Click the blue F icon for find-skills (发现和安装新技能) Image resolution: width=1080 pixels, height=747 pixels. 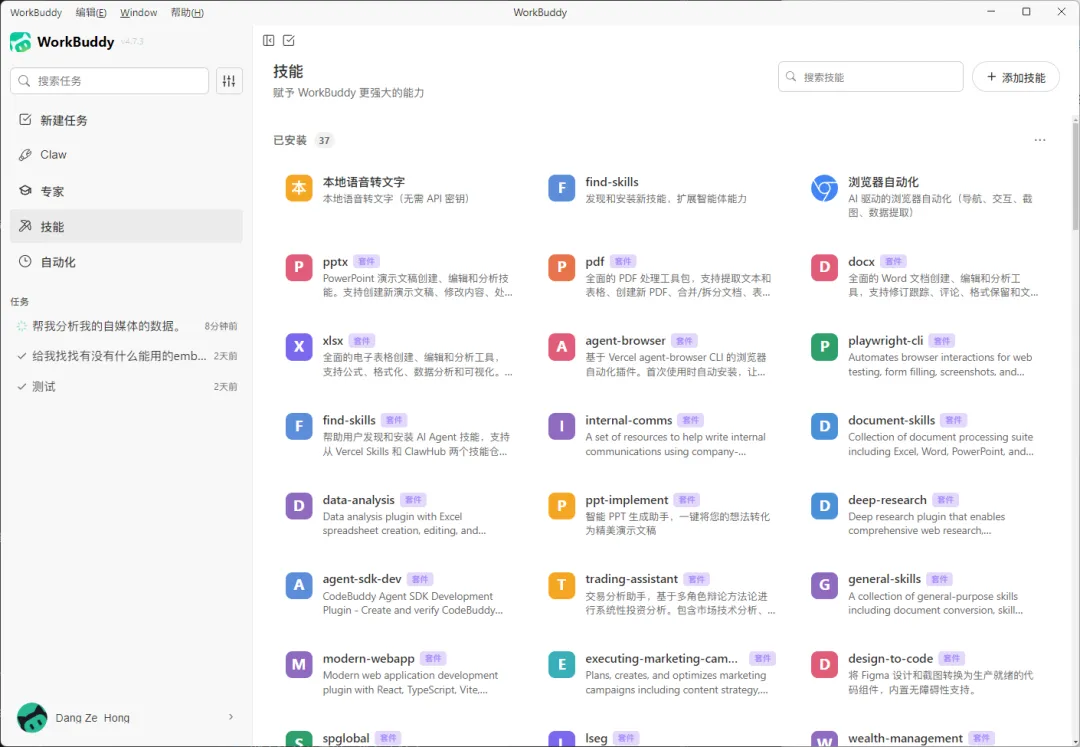point(561,187)
